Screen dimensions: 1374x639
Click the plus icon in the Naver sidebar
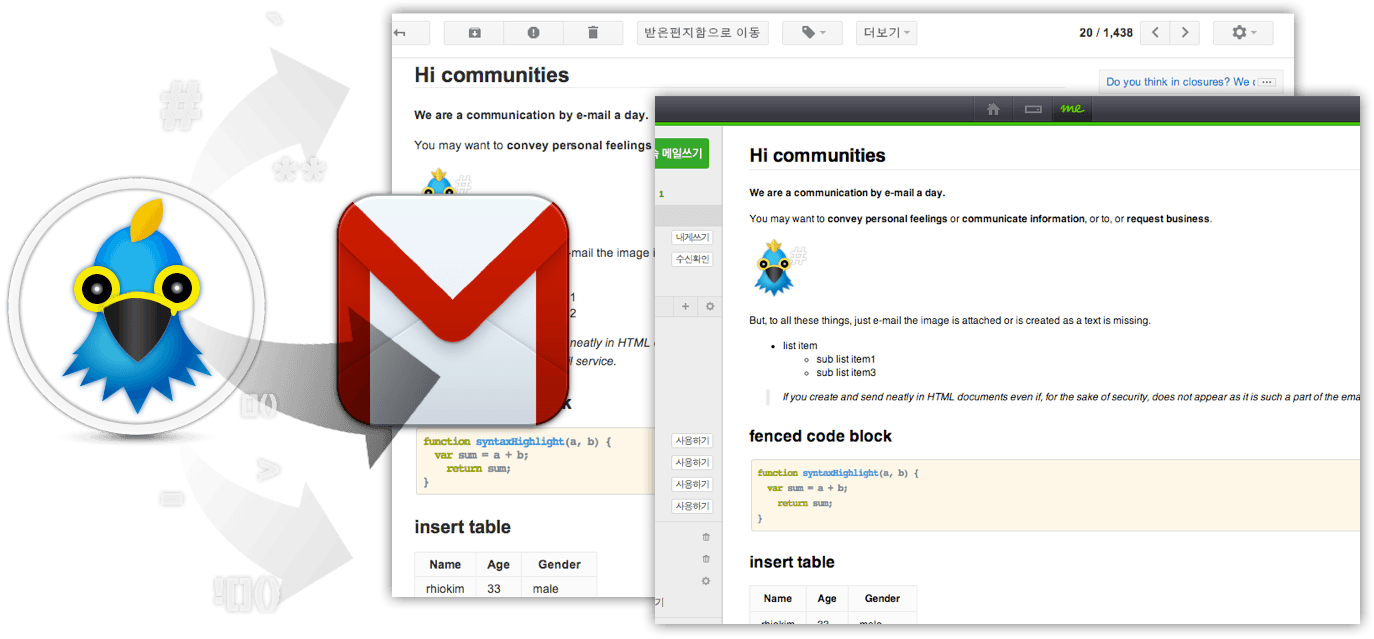(x=686, y=306)
